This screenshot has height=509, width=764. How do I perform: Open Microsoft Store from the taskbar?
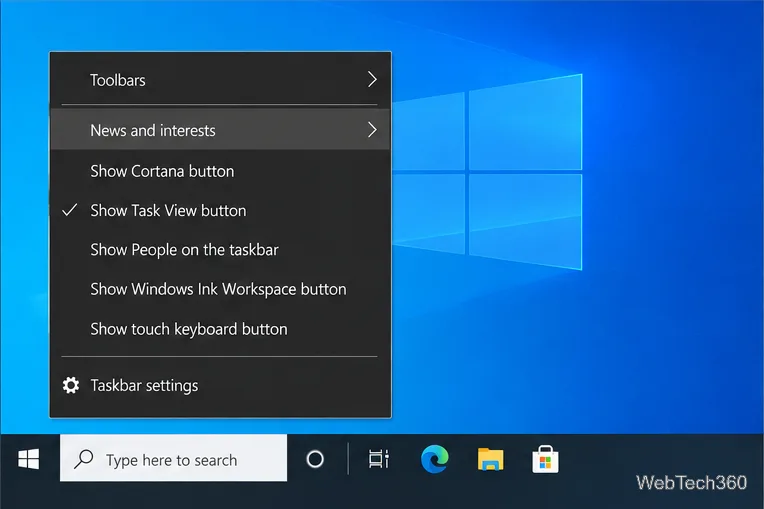[x=545, y=459]
